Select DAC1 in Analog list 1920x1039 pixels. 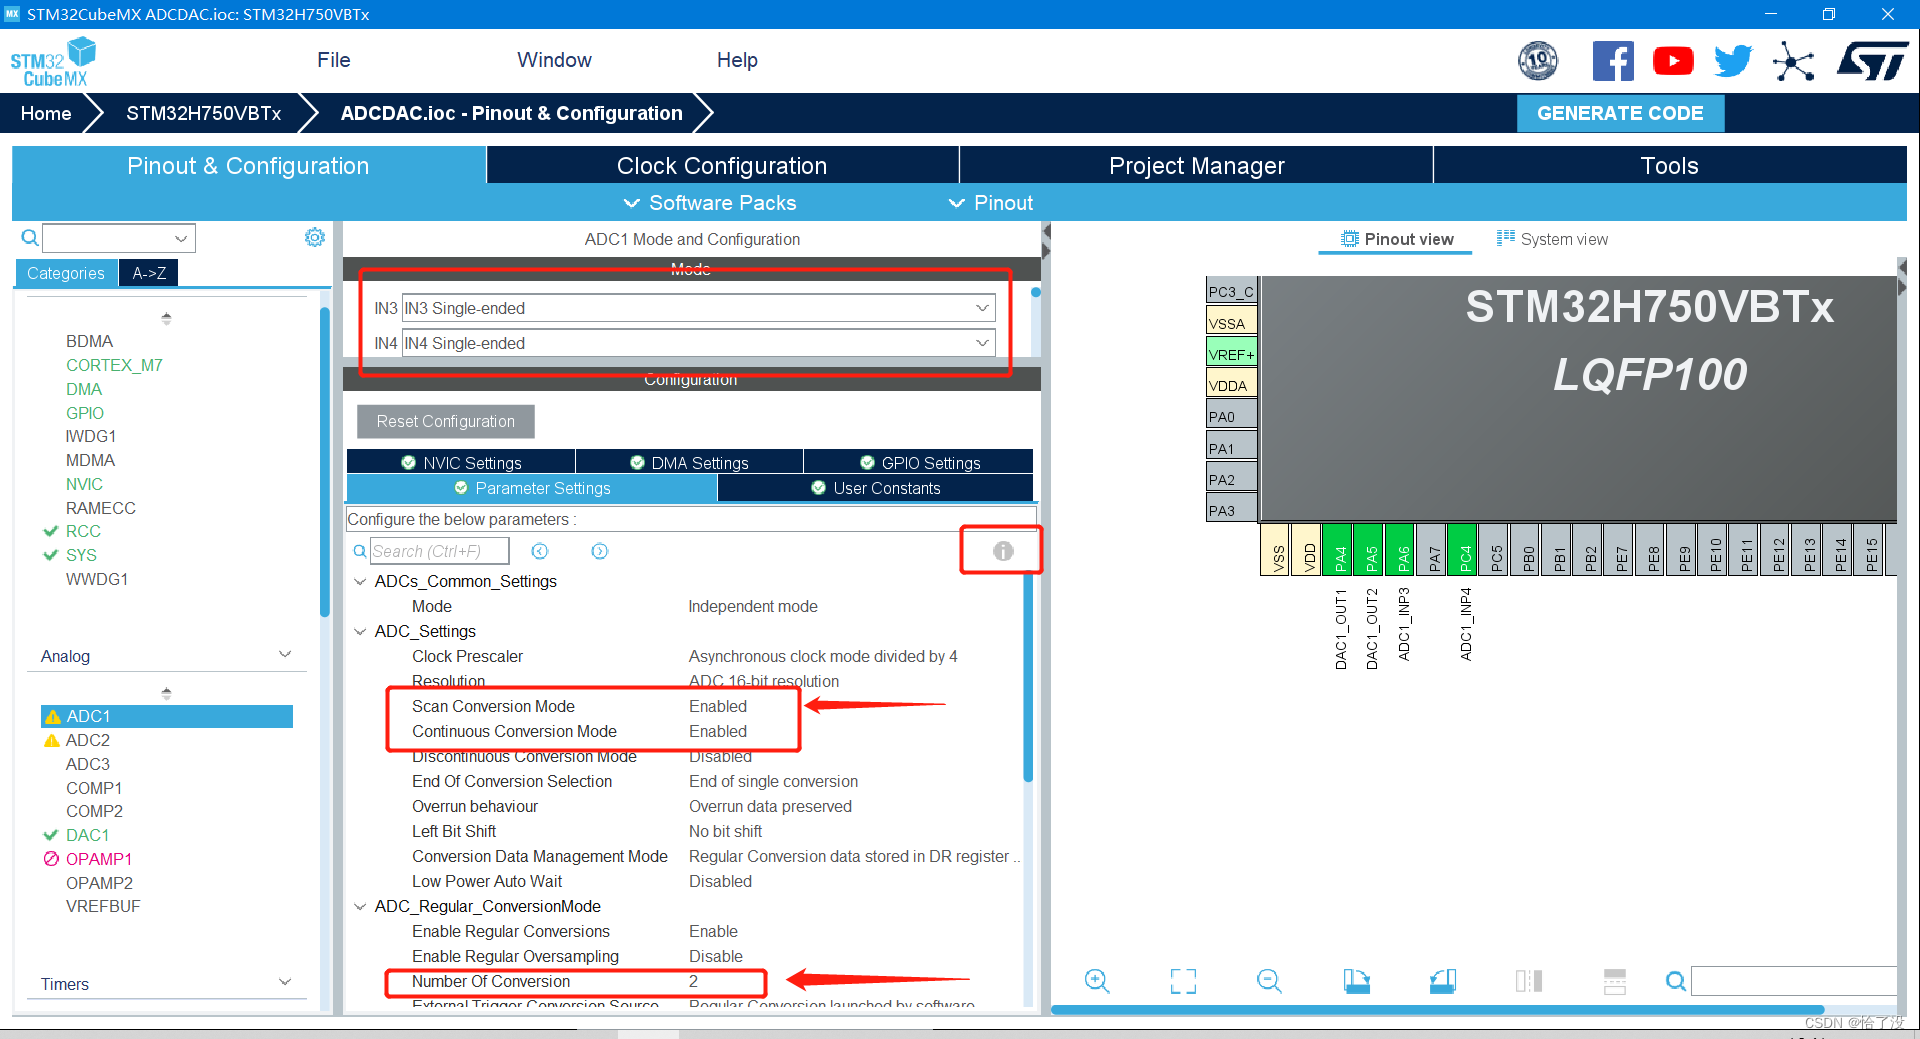88,835
